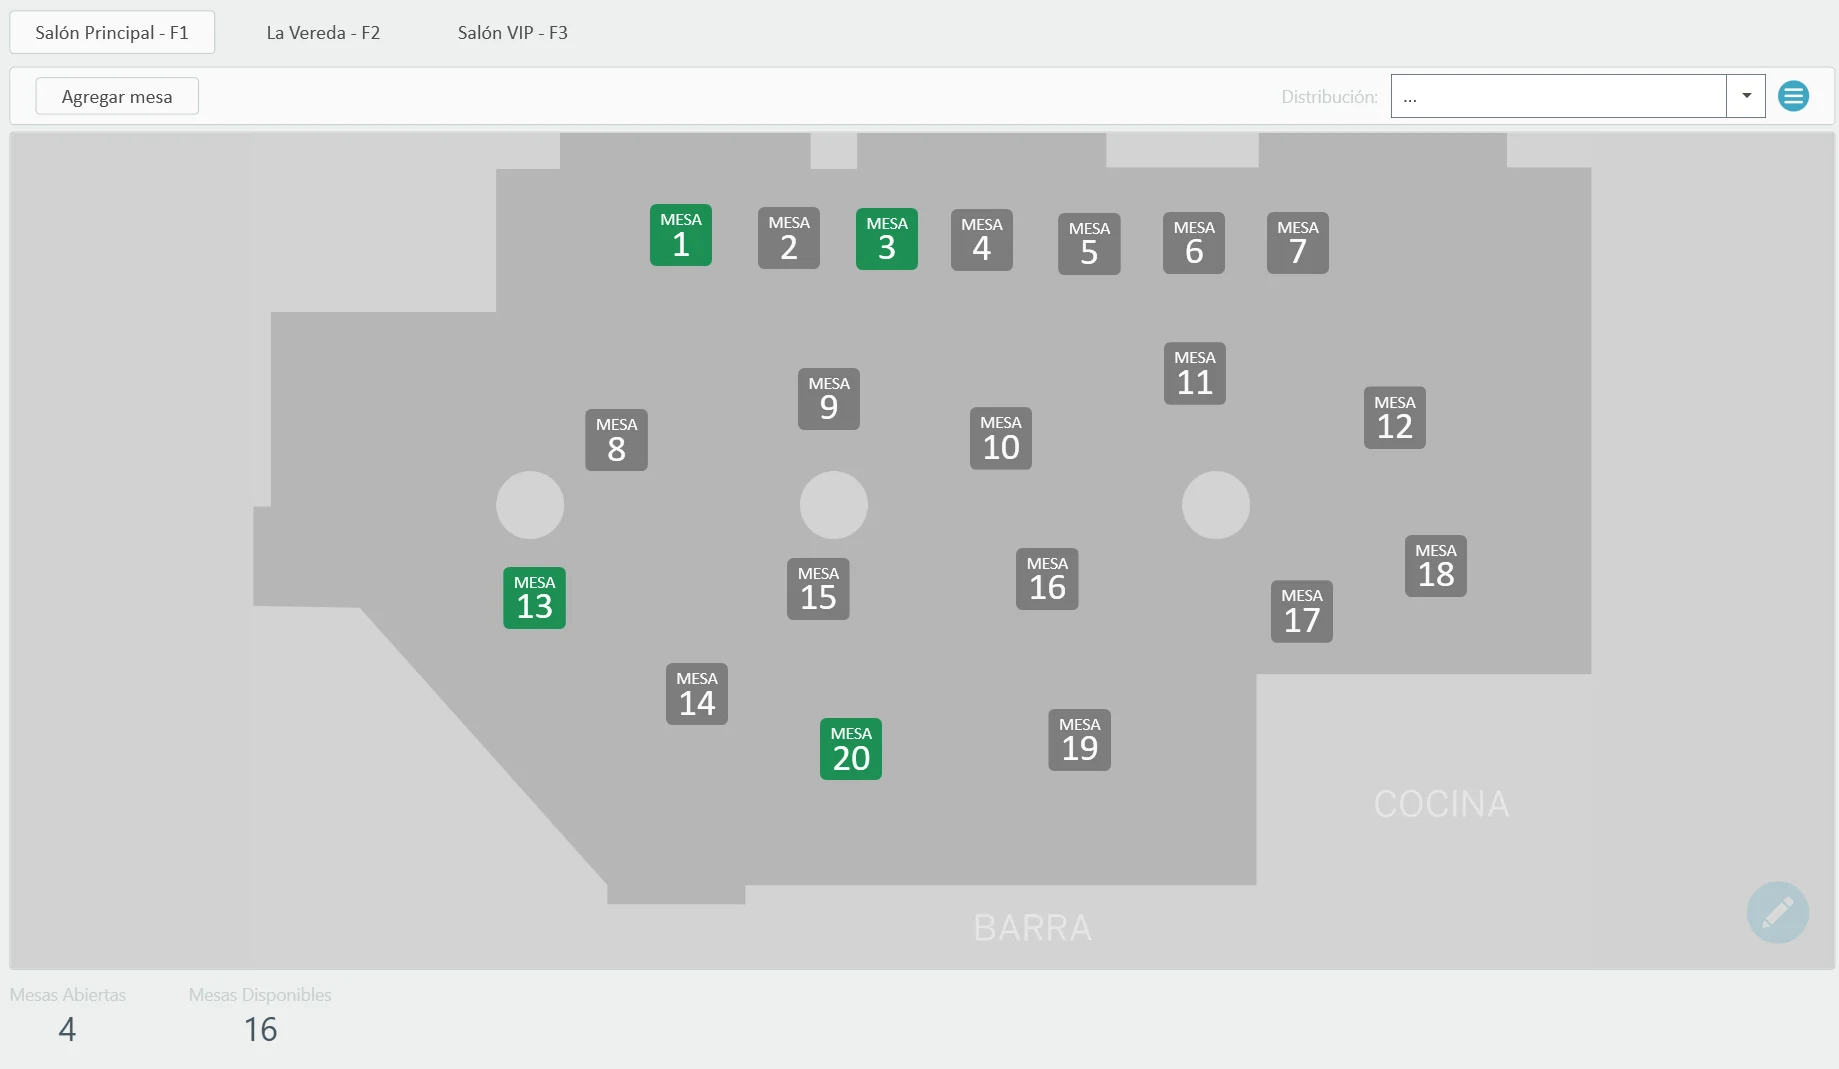Select the Mesa 8 table
1839x1069 pixels.
click(616, 440)
